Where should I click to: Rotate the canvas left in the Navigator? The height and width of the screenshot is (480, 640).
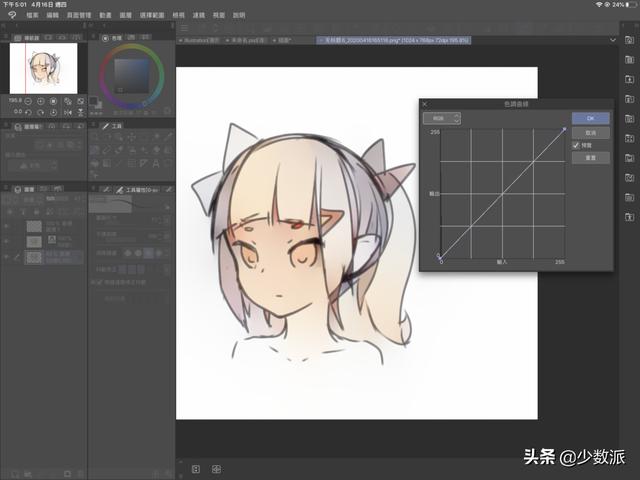click(x=28, y=112)
